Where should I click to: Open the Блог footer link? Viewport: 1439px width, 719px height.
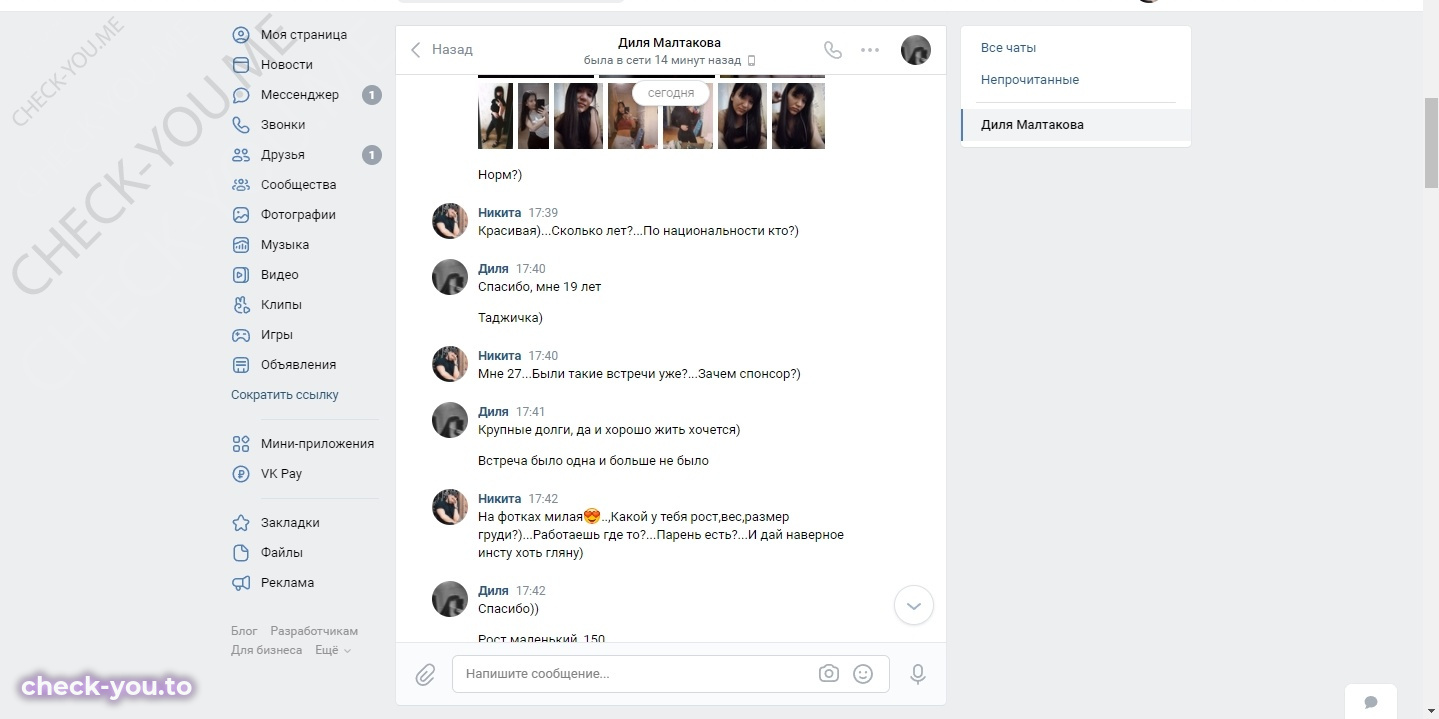coord(244,631)
